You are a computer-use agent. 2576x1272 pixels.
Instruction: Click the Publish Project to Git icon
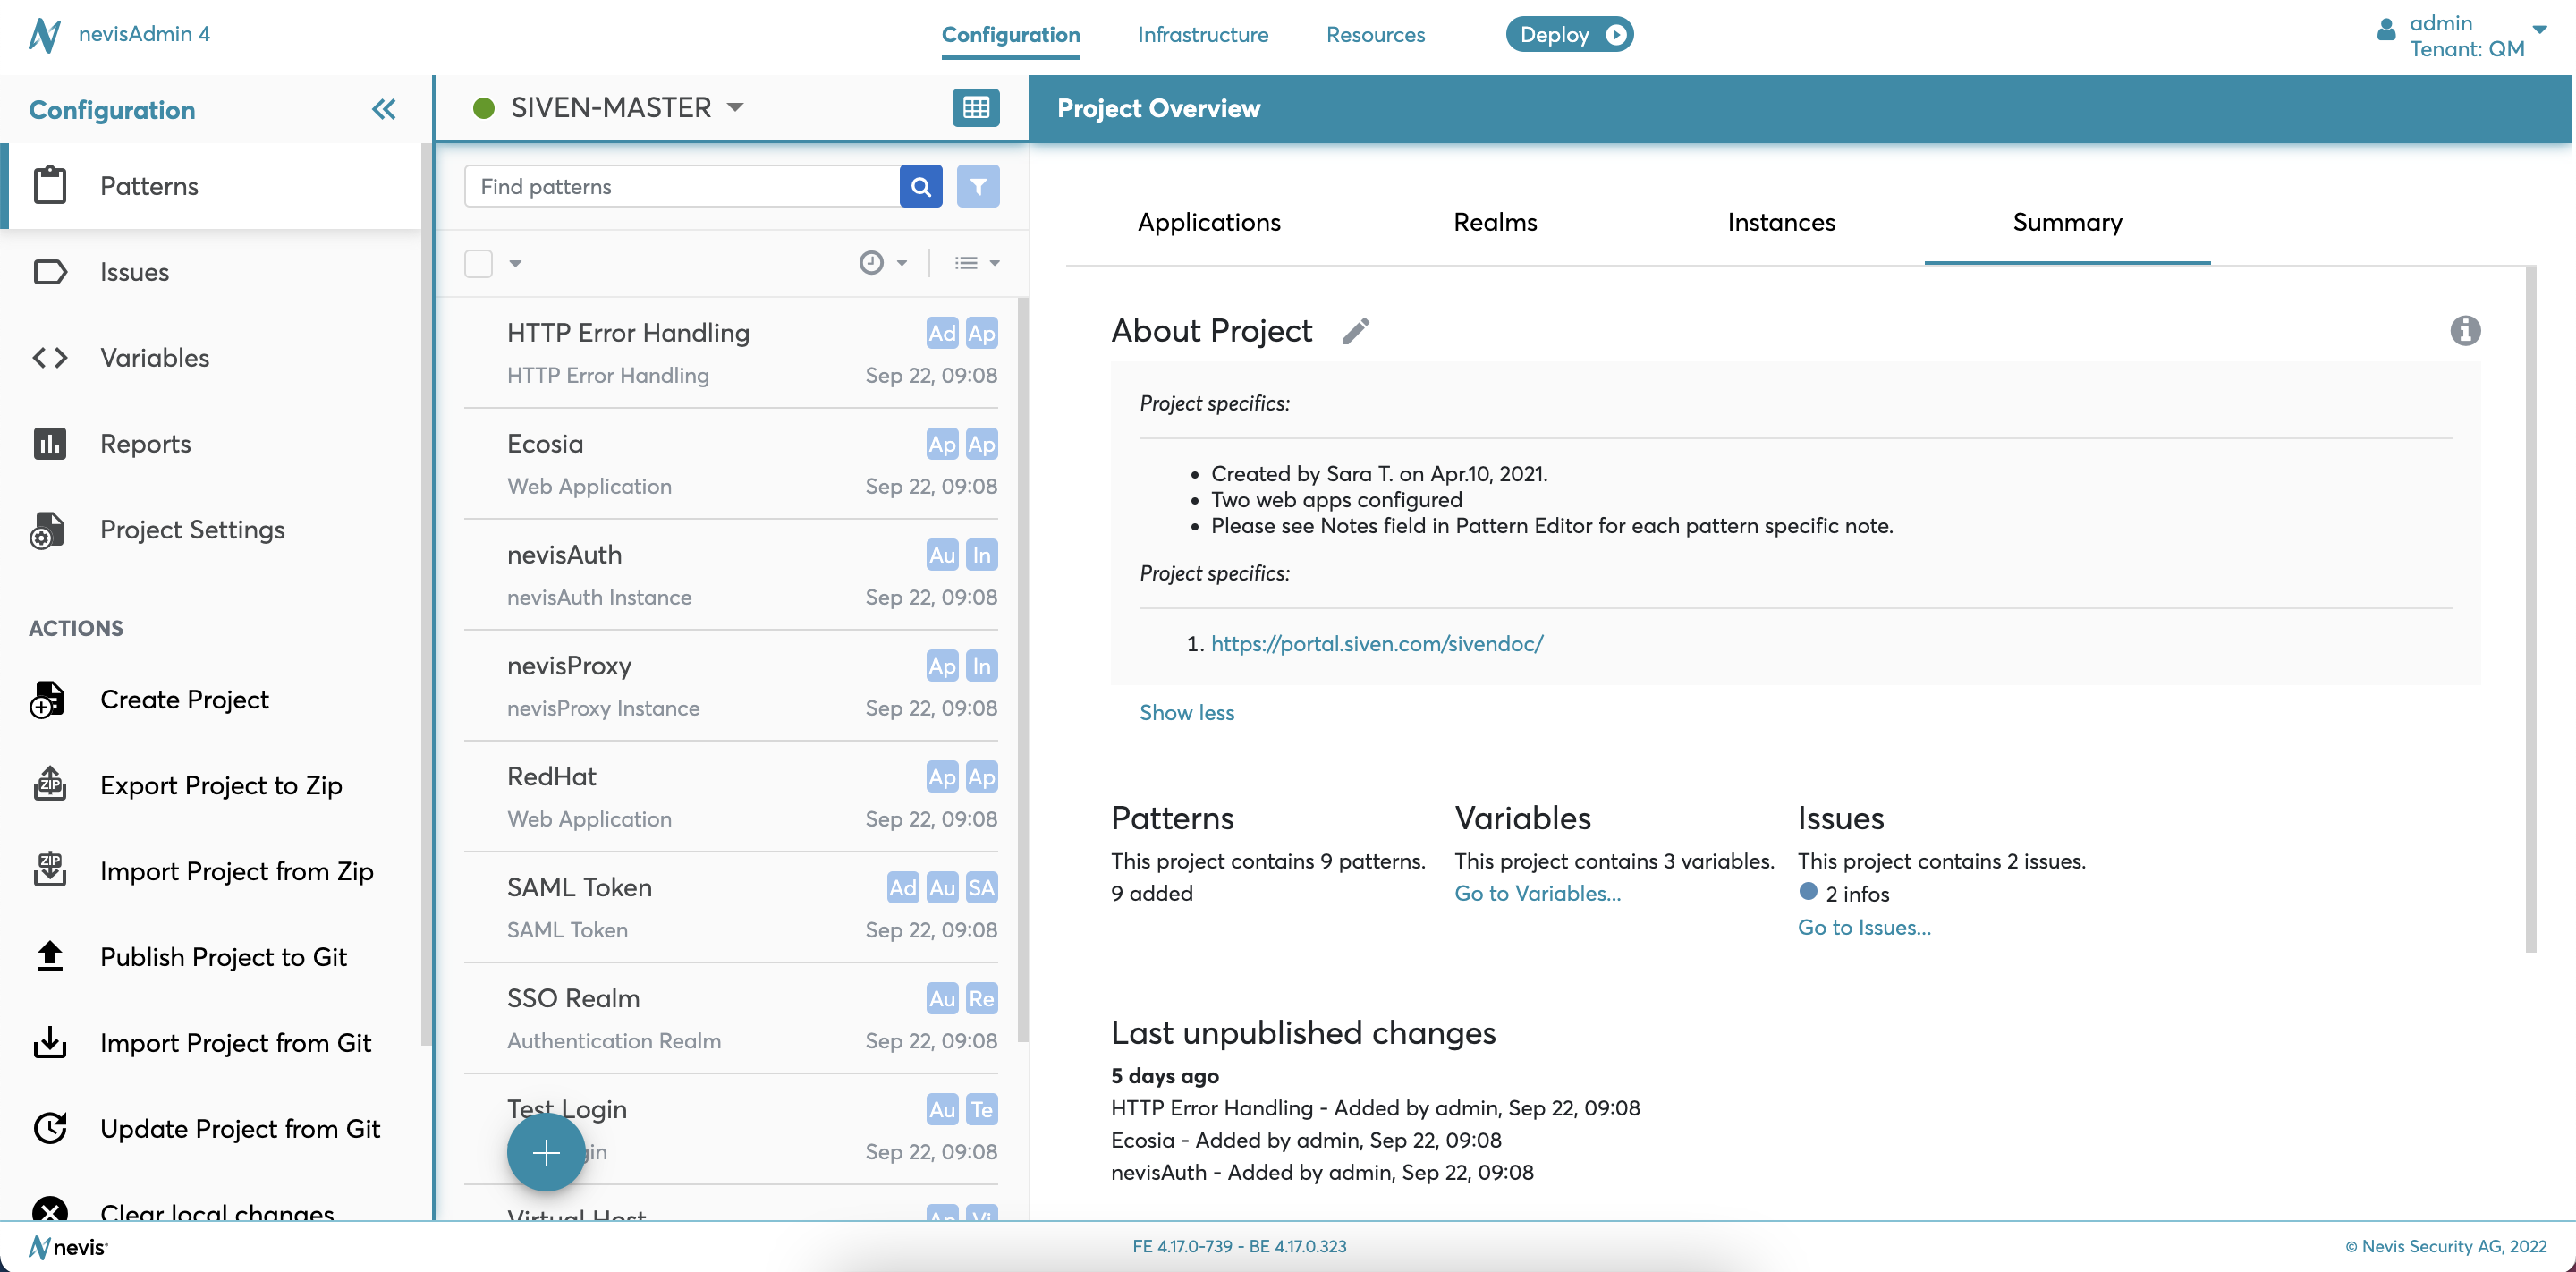tap(49, 957)
